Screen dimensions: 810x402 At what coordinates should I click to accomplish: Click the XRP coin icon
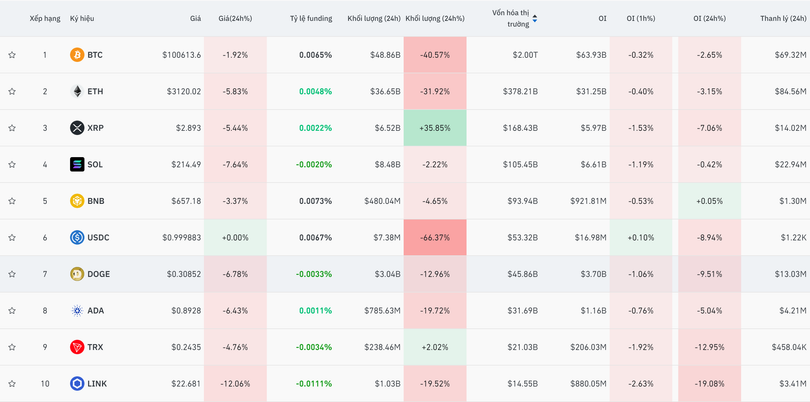[x=77, y=128]
